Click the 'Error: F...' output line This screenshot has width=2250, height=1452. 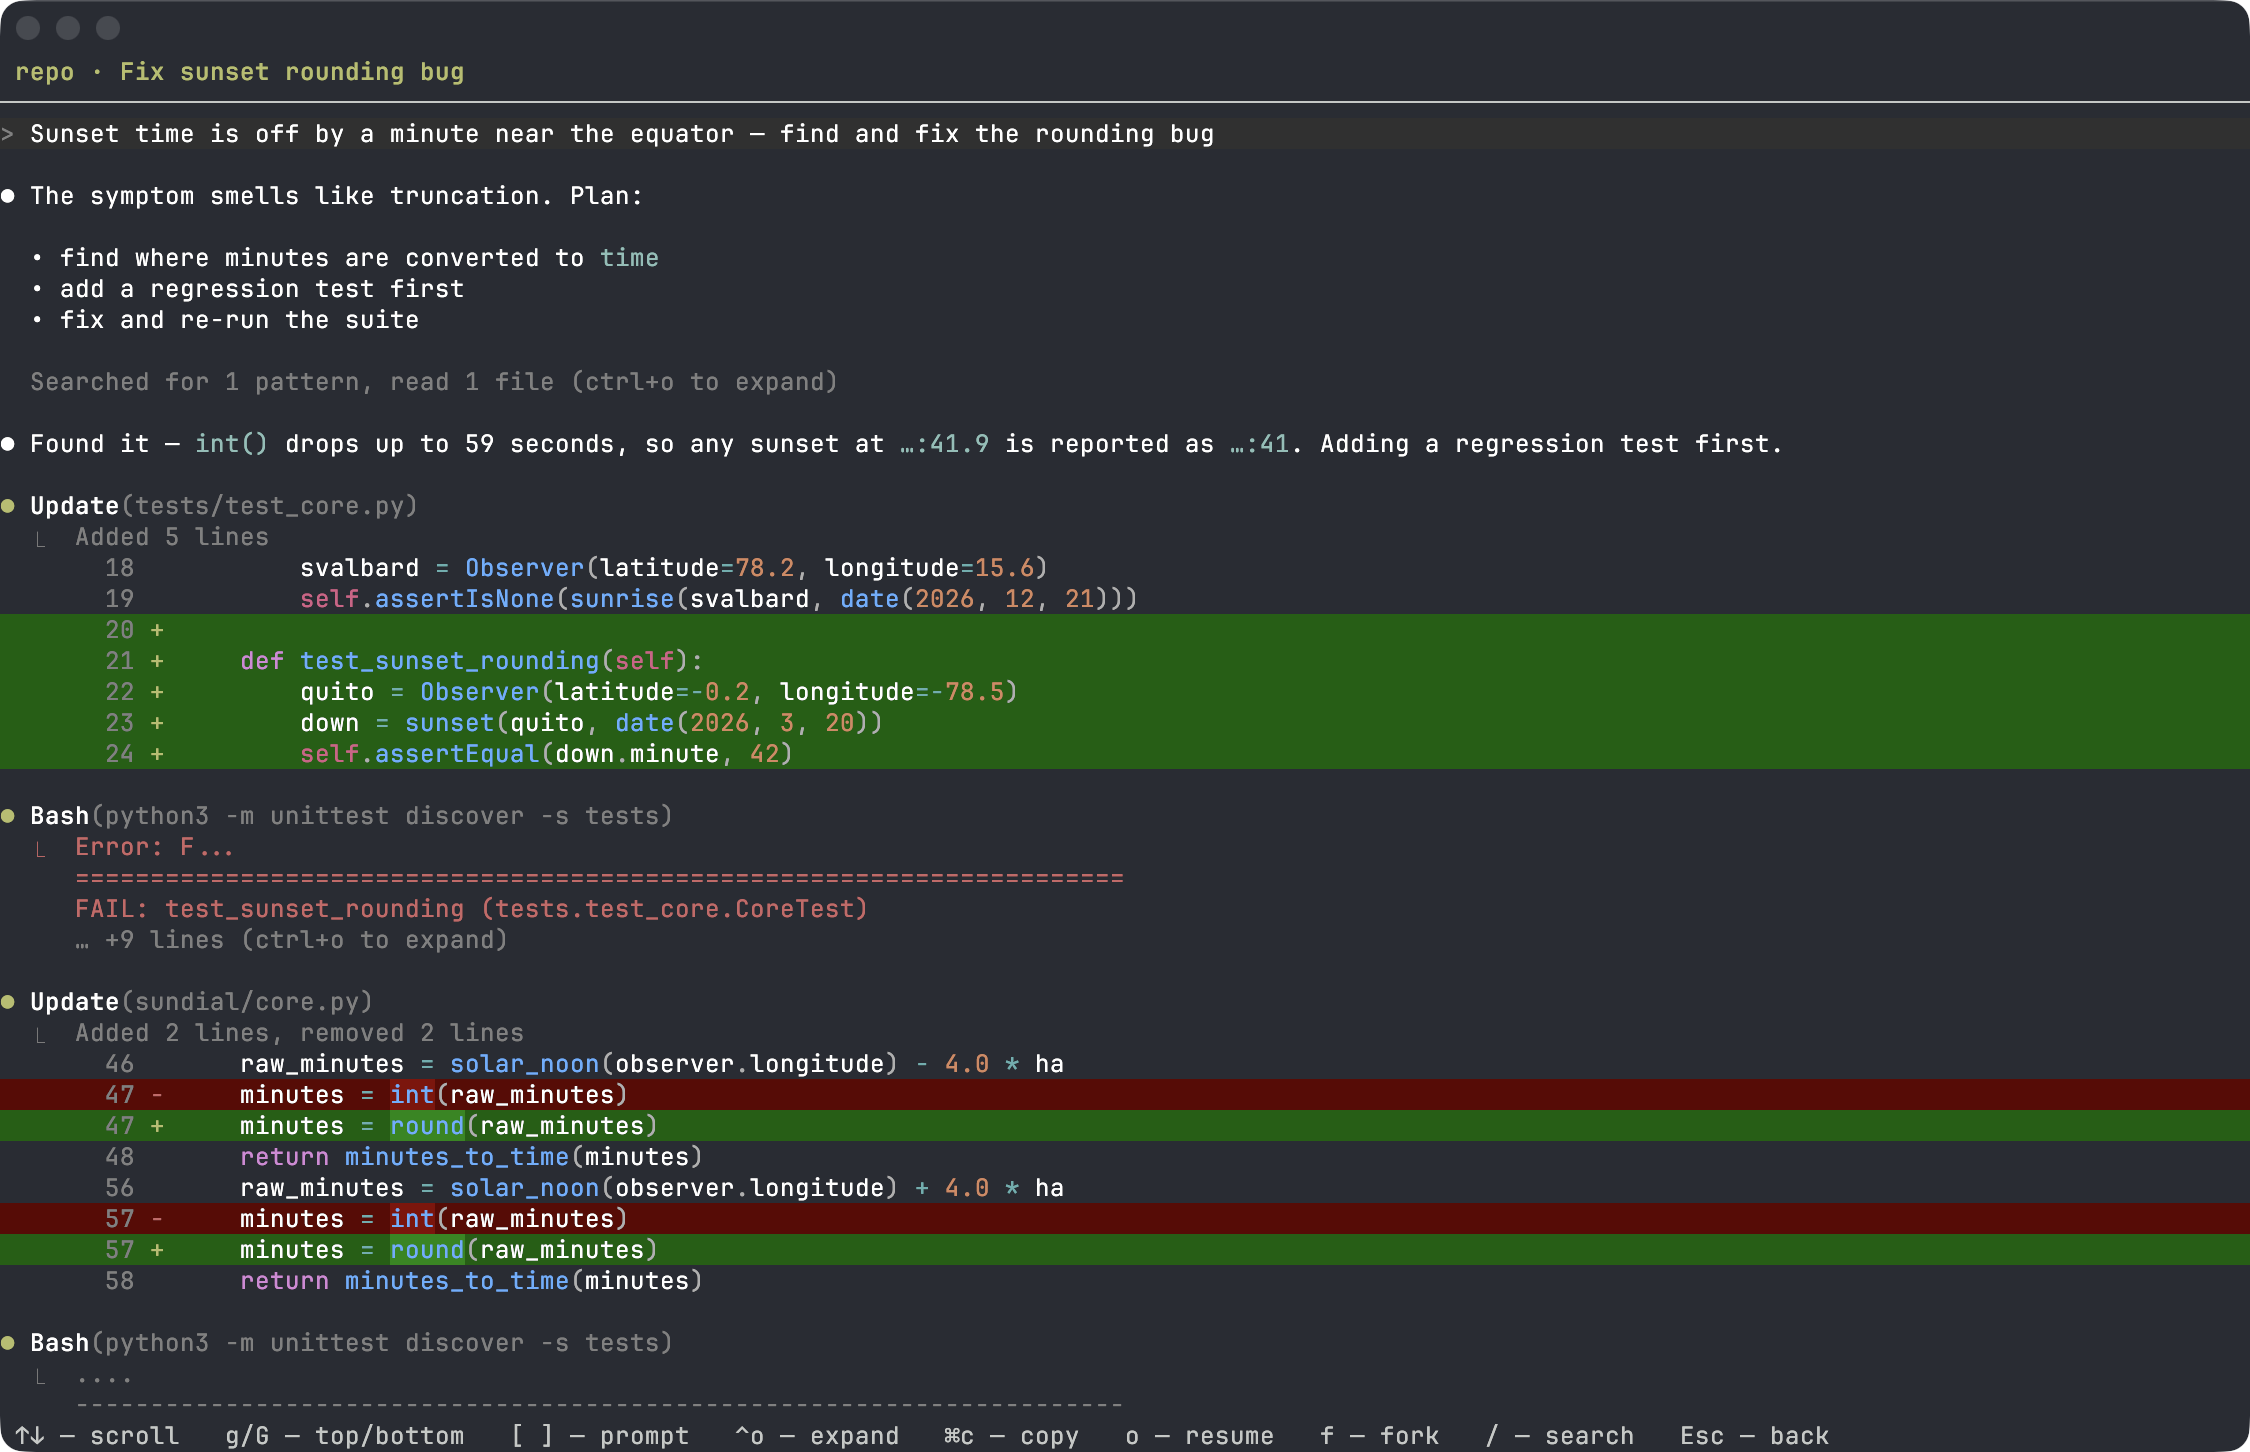click(154, 847)
